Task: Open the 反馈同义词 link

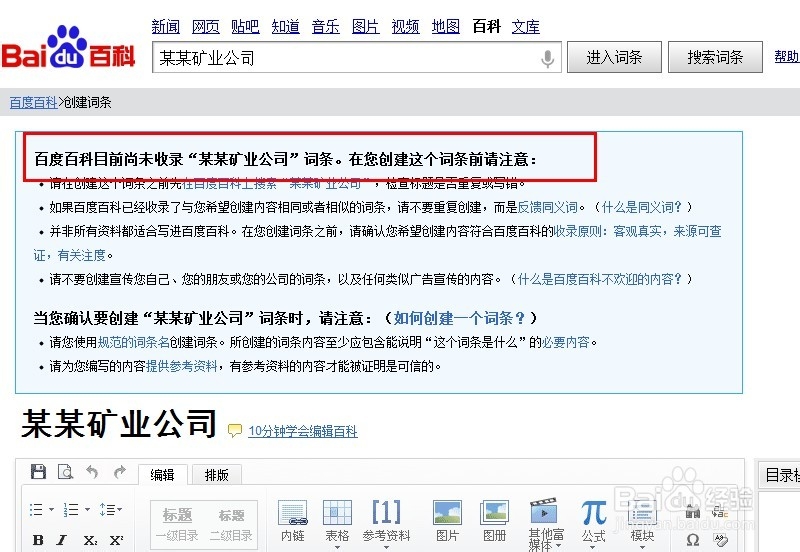Action: pos(547,207)
